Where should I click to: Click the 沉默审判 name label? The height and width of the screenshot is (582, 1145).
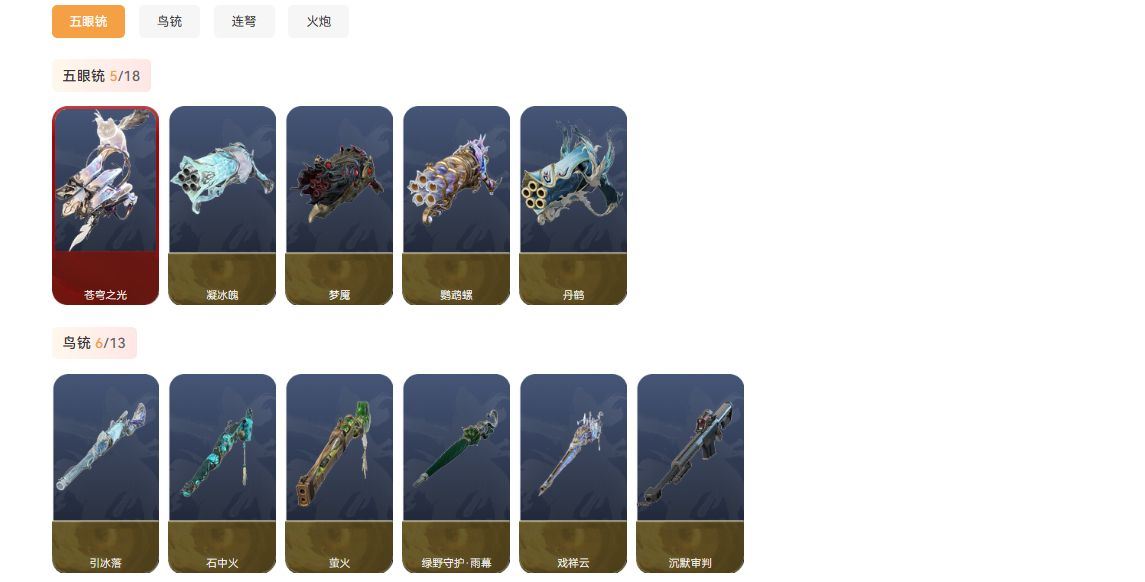[690, 563]
